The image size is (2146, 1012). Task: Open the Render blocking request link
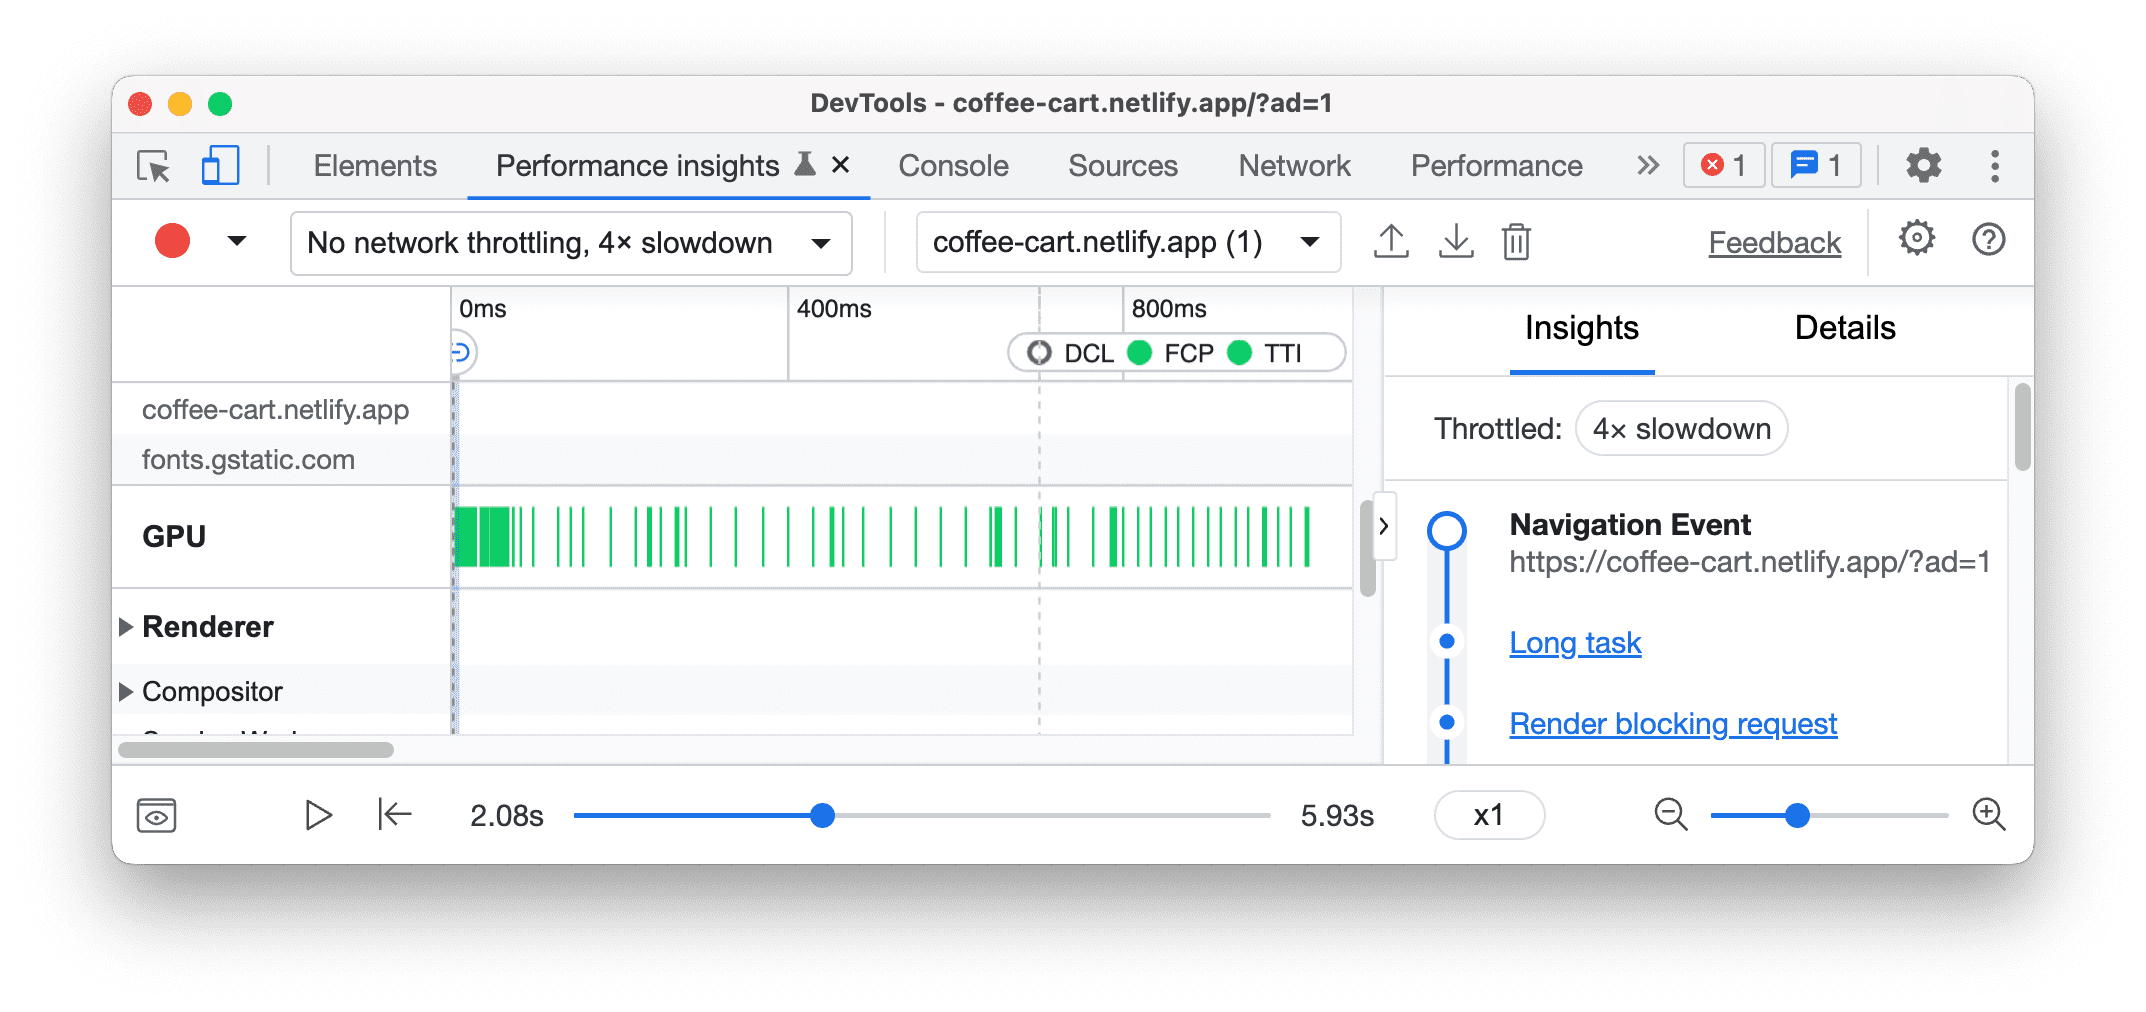click(x=1672, y=723)
